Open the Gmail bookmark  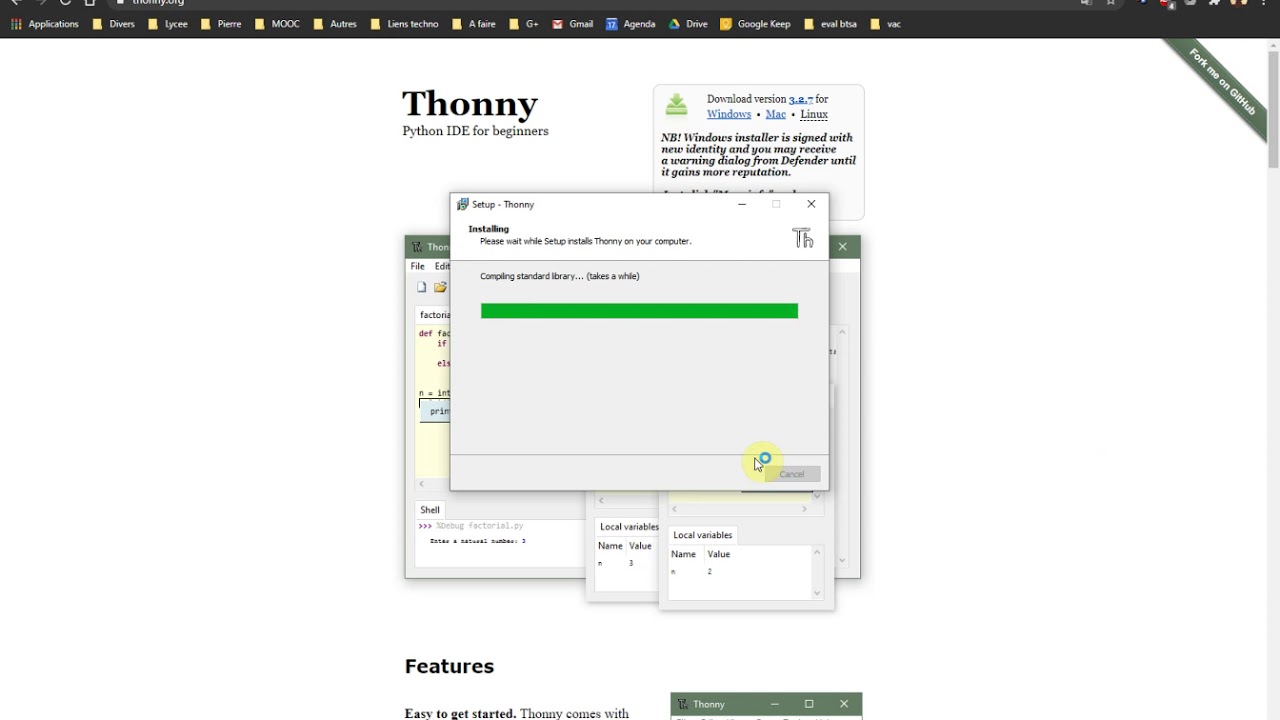pos(572,24)
